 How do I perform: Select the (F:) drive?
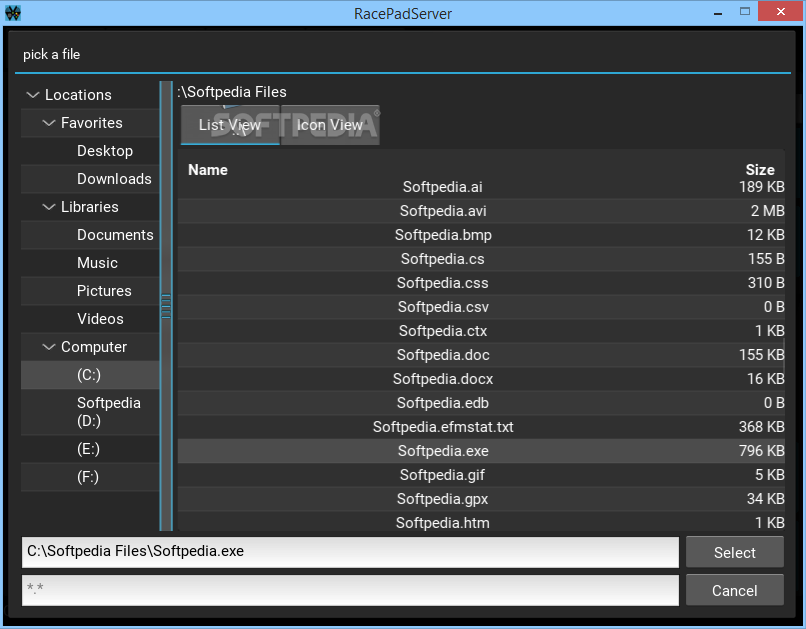coord(88,477)
